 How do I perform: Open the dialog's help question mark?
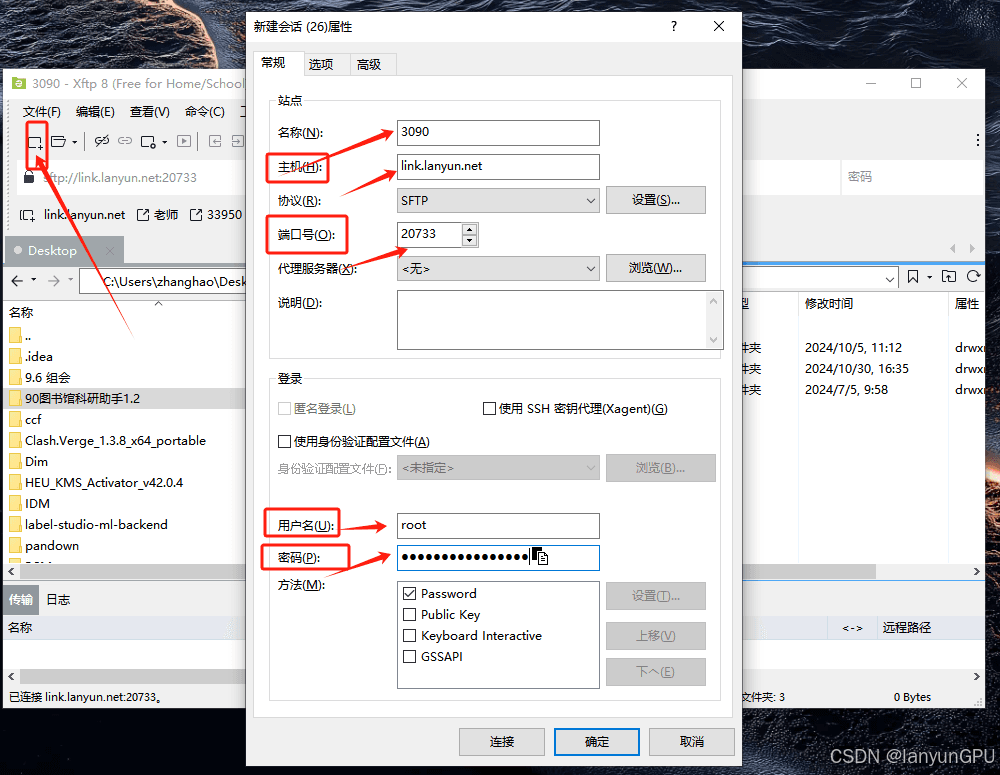[674, 27]
